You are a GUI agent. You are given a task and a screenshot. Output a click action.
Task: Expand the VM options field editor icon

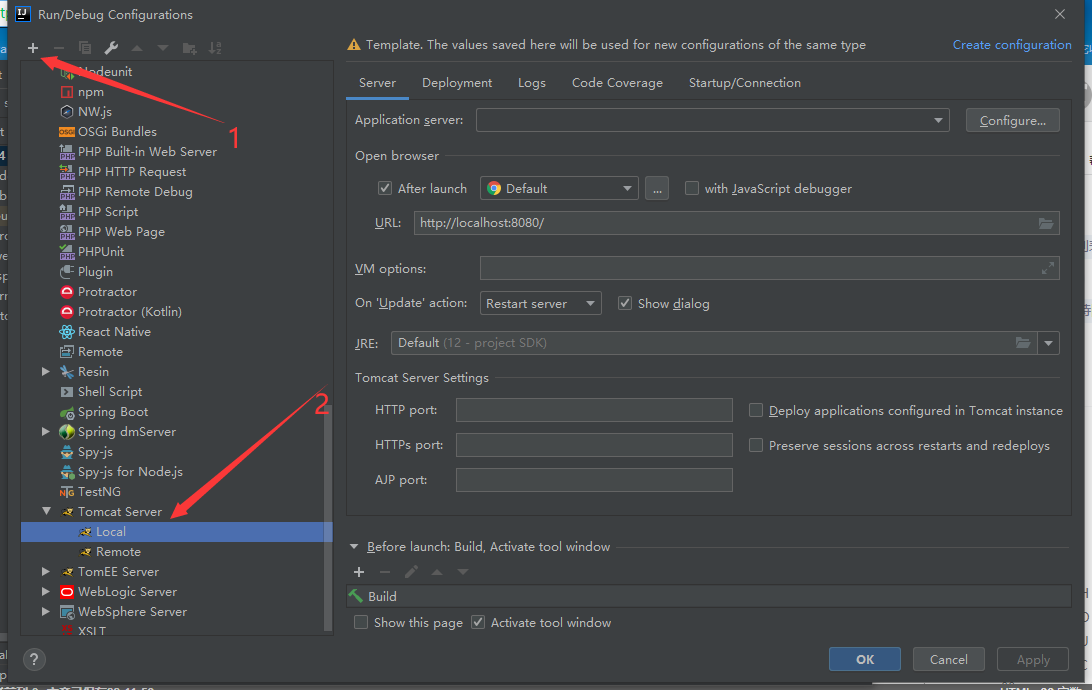tap(1047, 268)
